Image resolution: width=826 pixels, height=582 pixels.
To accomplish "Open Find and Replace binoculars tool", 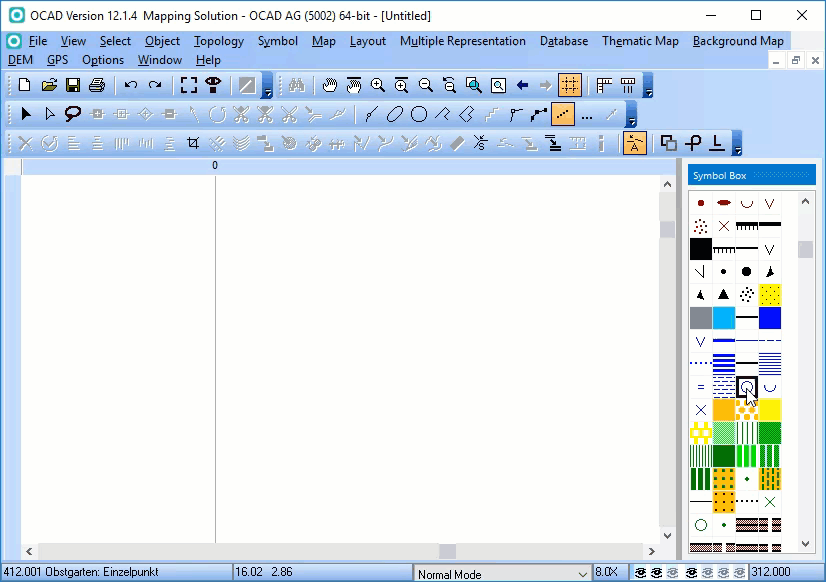I will pyautogui.click(x=297, y=85).
